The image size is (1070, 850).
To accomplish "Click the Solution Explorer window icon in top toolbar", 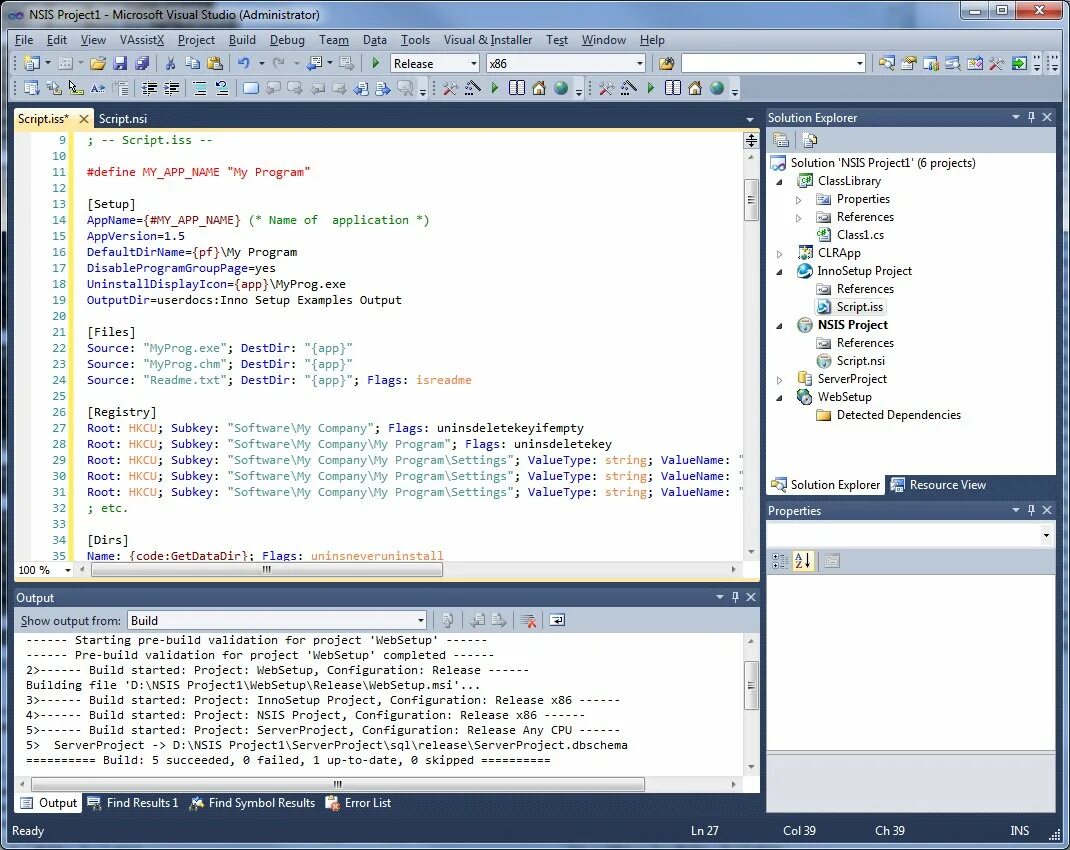I will coord(886,63).
